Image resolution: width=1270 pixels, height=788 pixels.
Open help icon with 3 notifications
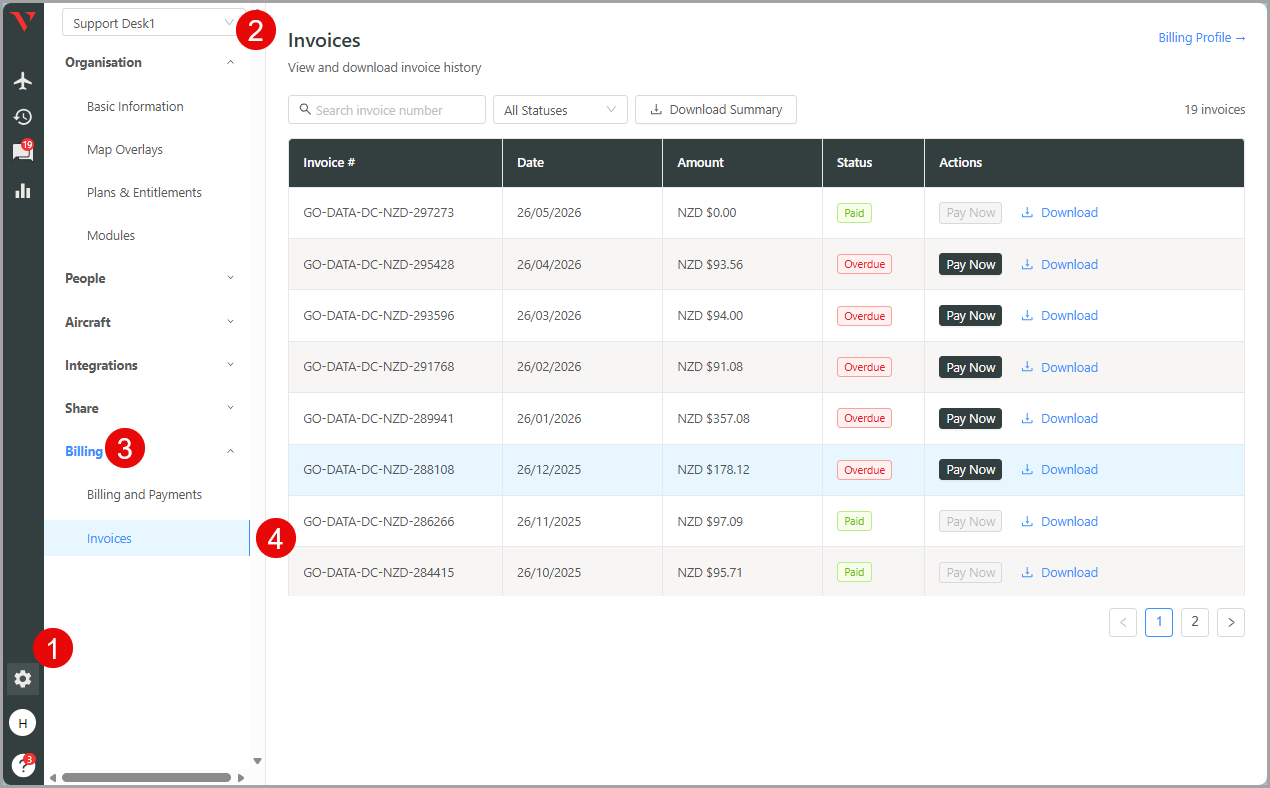click(22, 766)
